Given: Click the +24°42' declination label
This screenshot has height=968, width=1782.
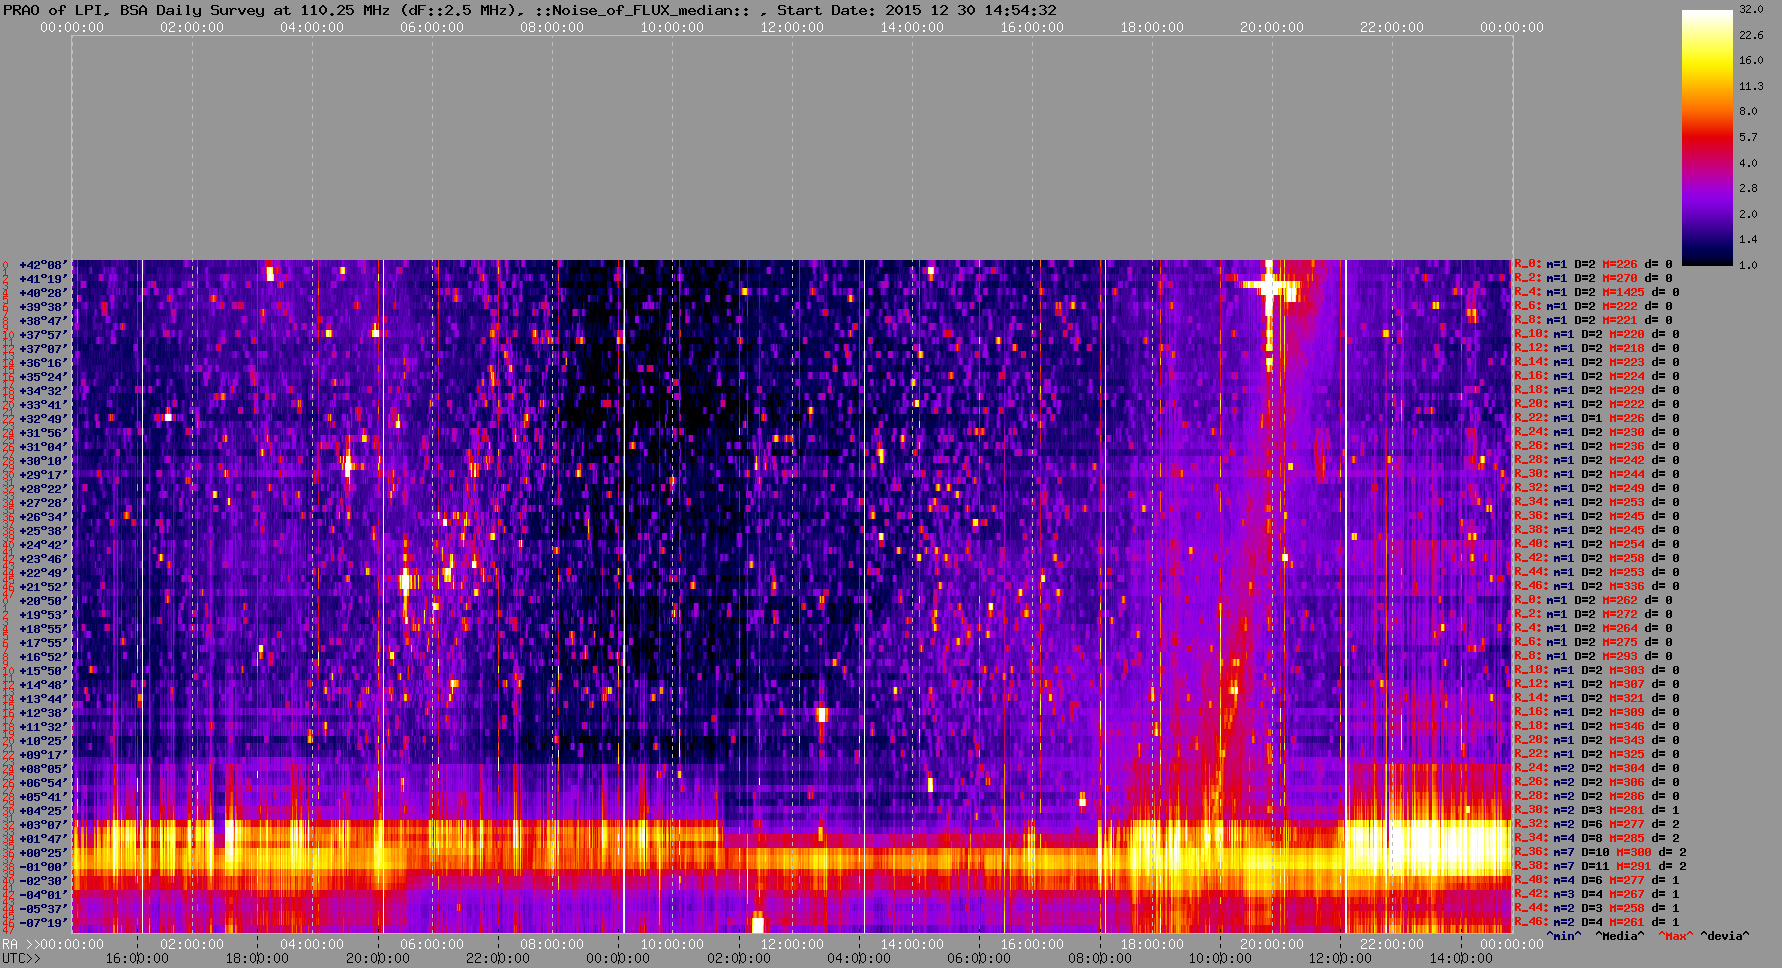Looking at the screenshot, I should pos(43,545).
